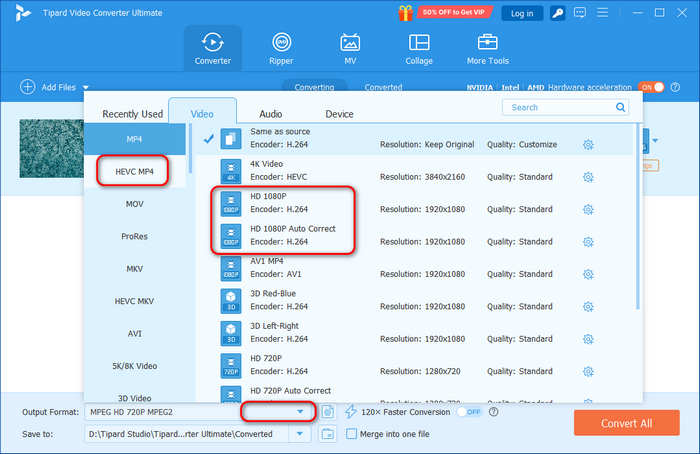Expand the video item format arrow
The image size is (700, 454).
[655, 141]
